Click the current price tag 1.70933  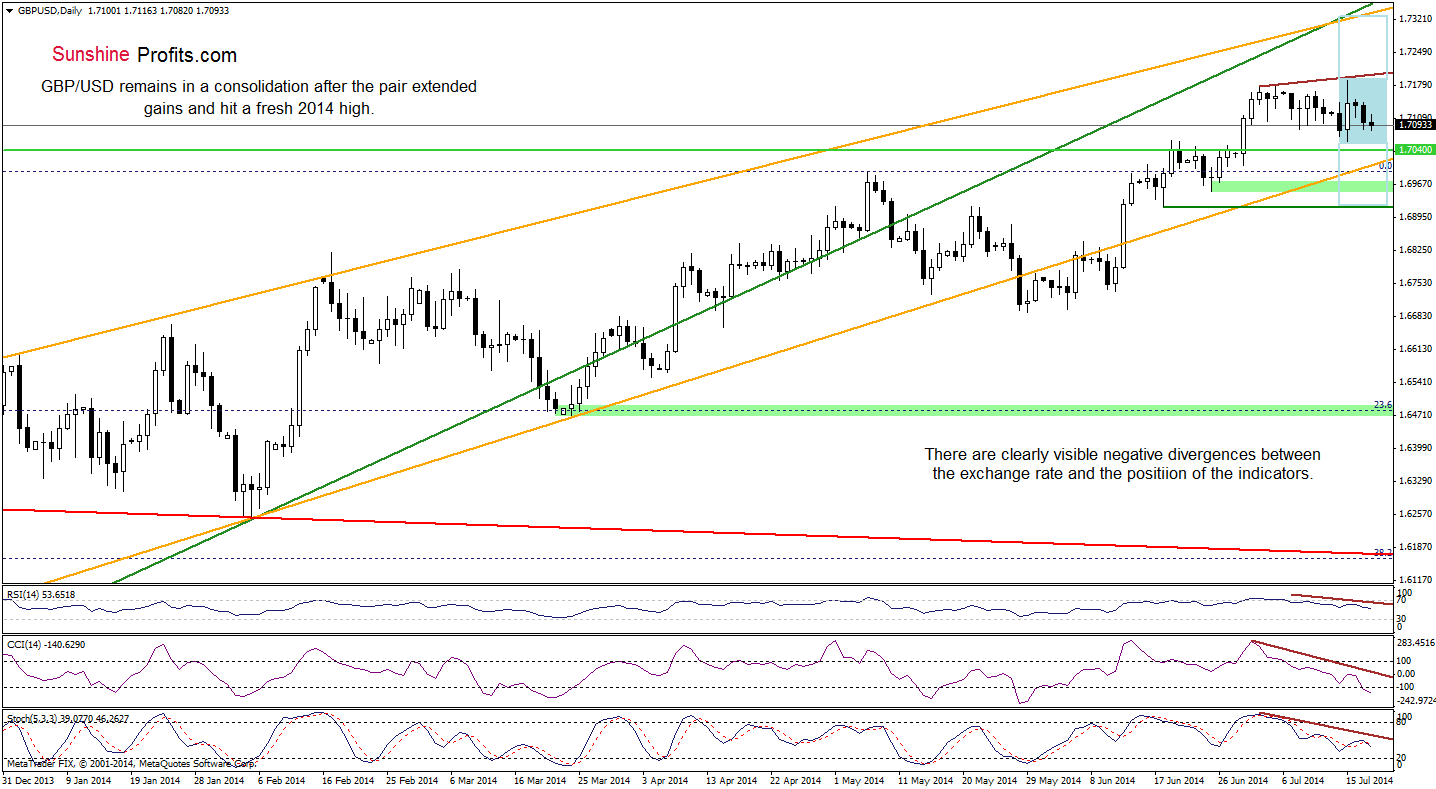(1416, 125)
